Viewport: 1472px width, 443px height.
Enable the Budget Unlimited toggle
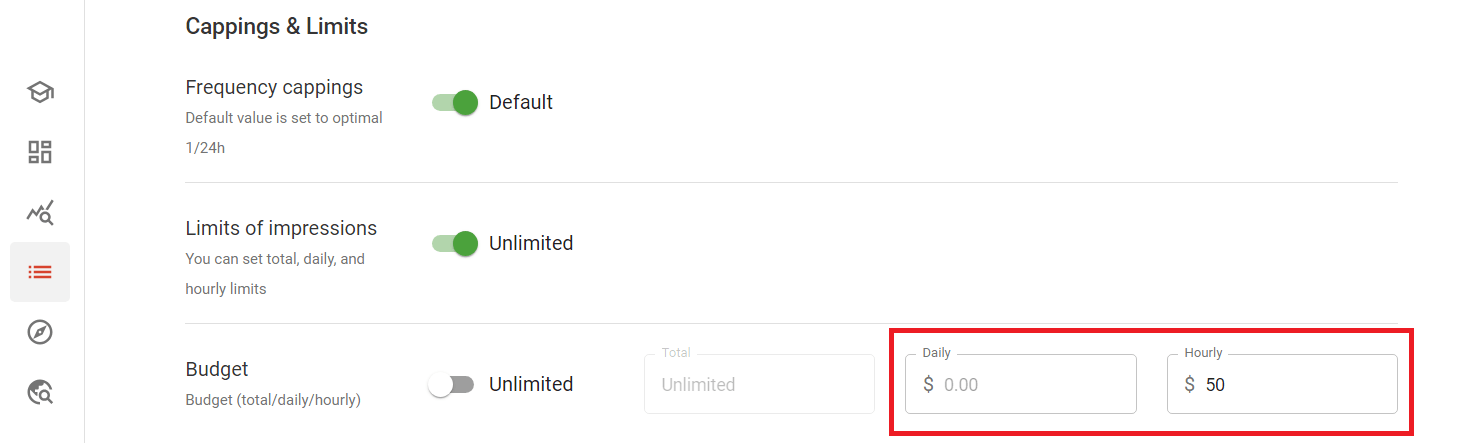tap(451, 384)
